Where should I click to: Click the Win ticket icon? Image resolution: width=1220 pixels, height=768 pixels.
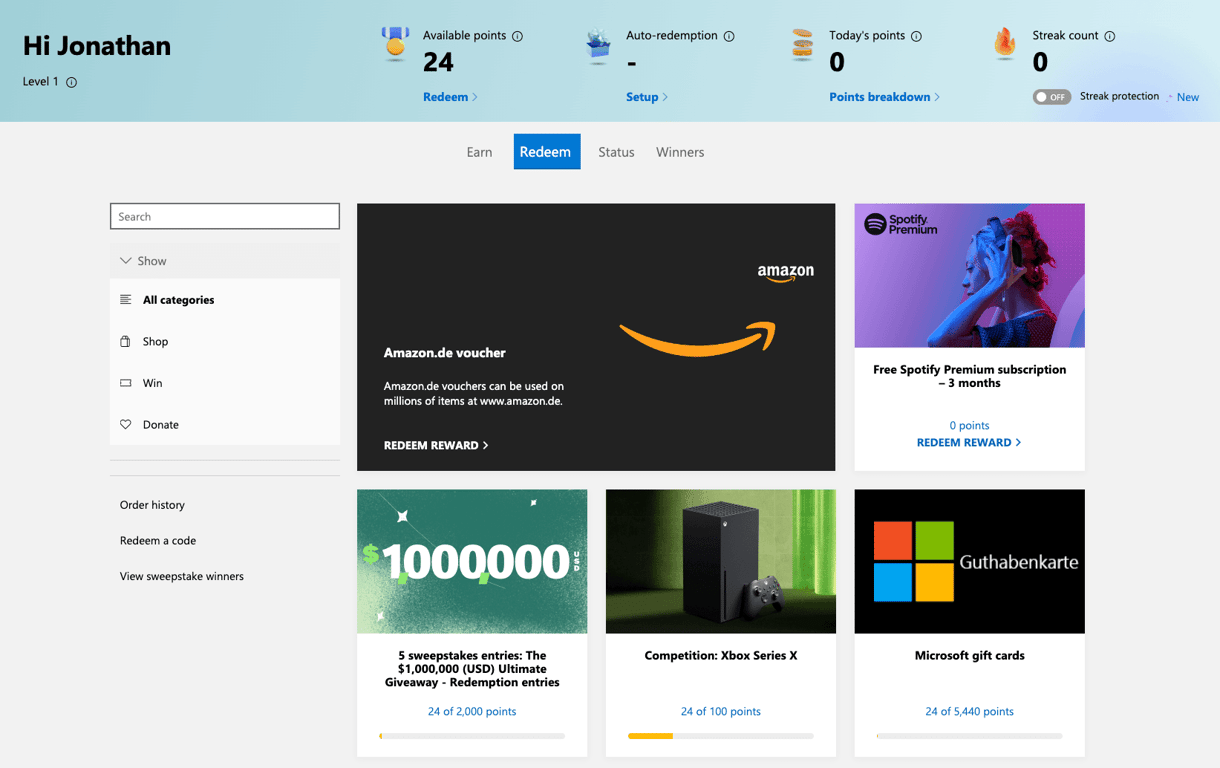[x=126, y=383]
